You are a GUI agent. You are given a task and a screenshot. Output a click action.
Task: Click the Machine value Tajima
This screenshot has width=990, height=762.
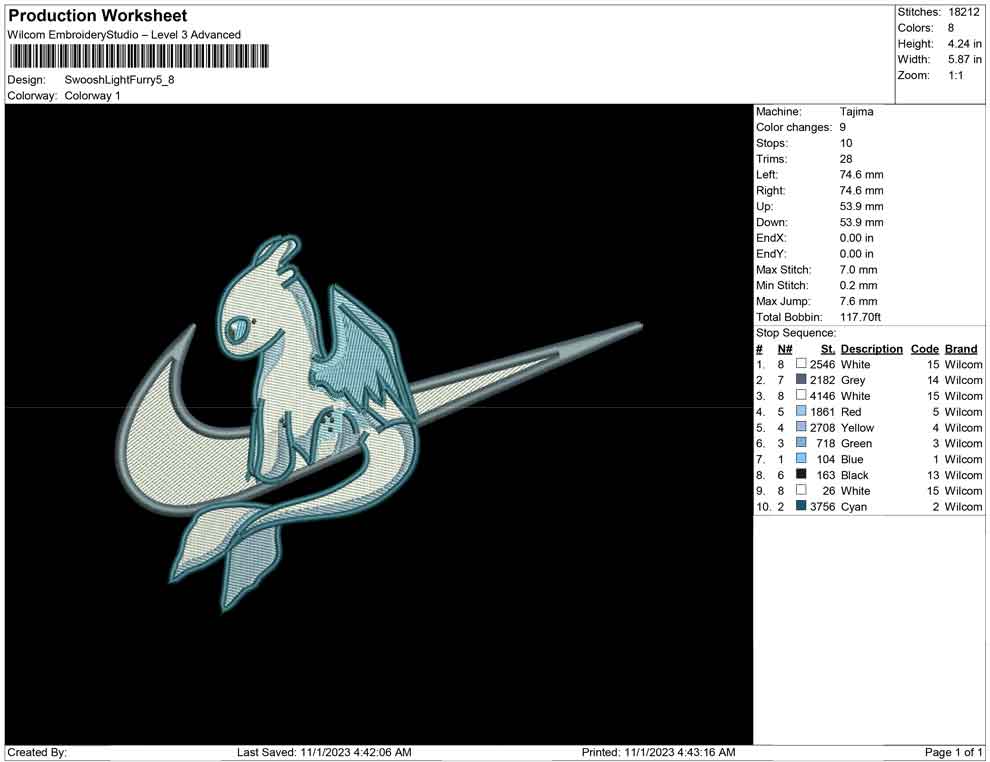click(x=857, y=112)
